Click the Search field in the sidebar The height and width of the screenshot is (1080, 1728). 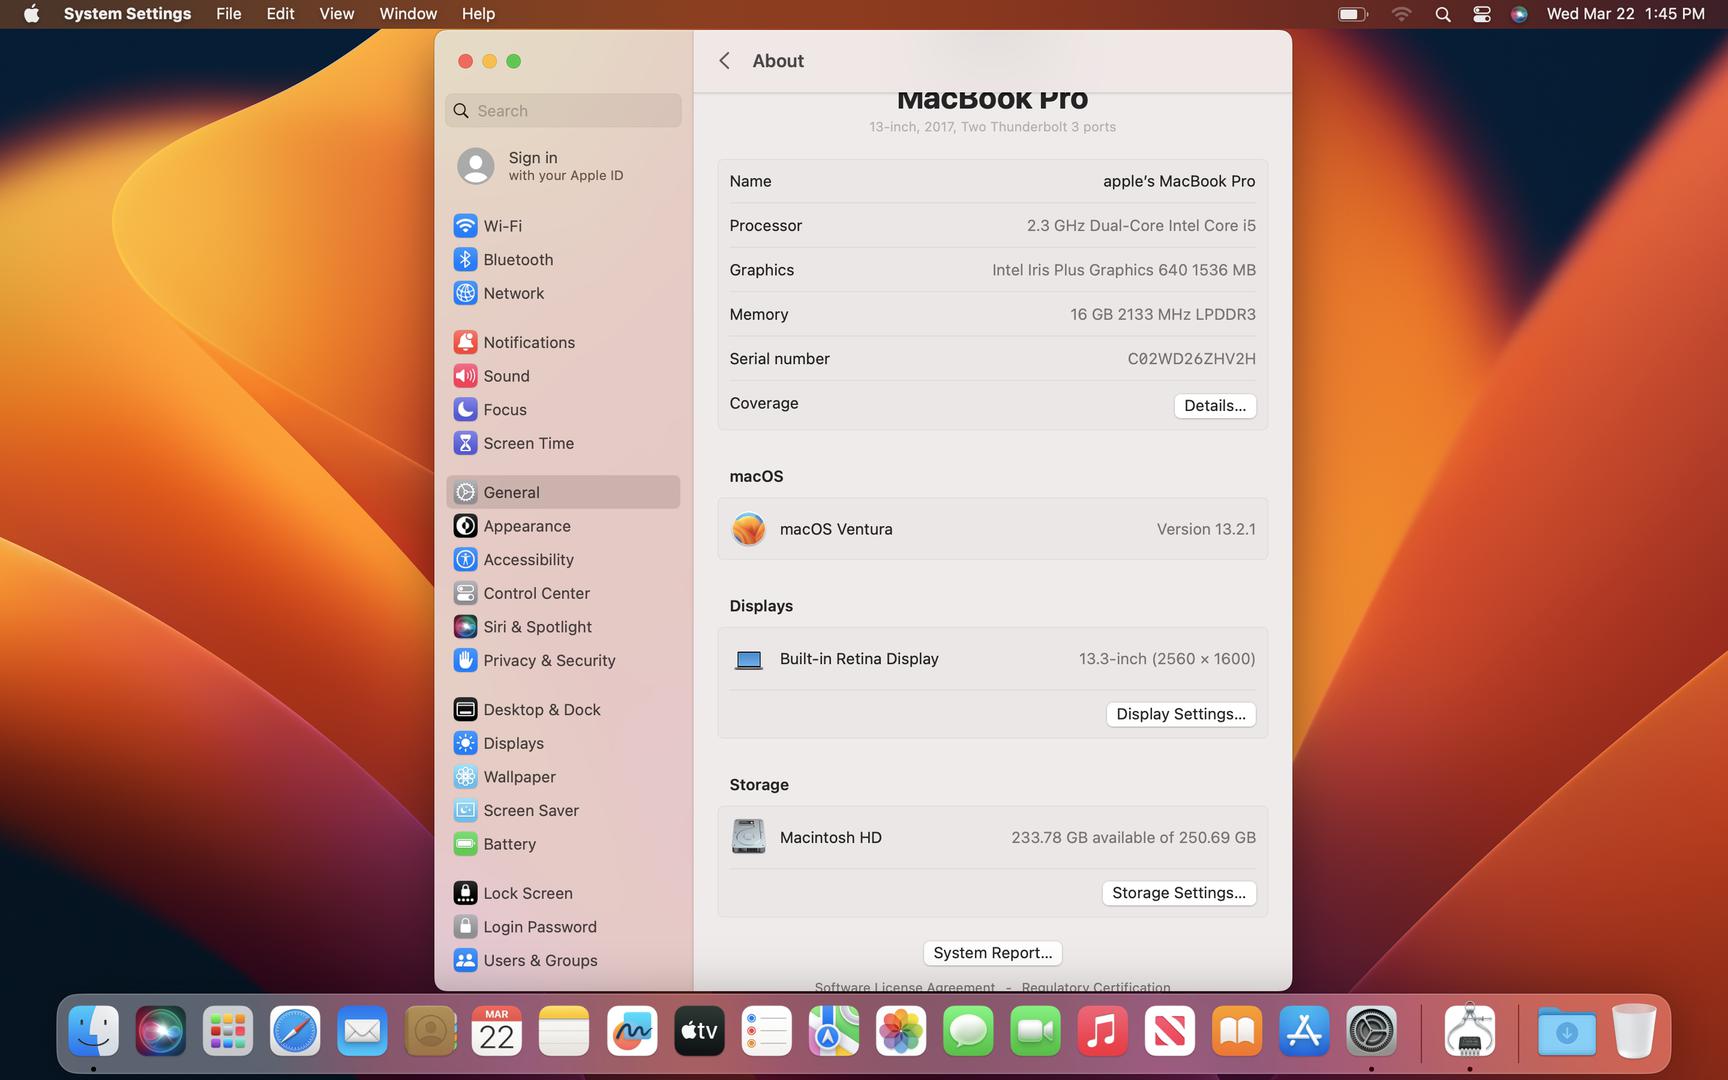pyautogui.click(x=564, y=111)
